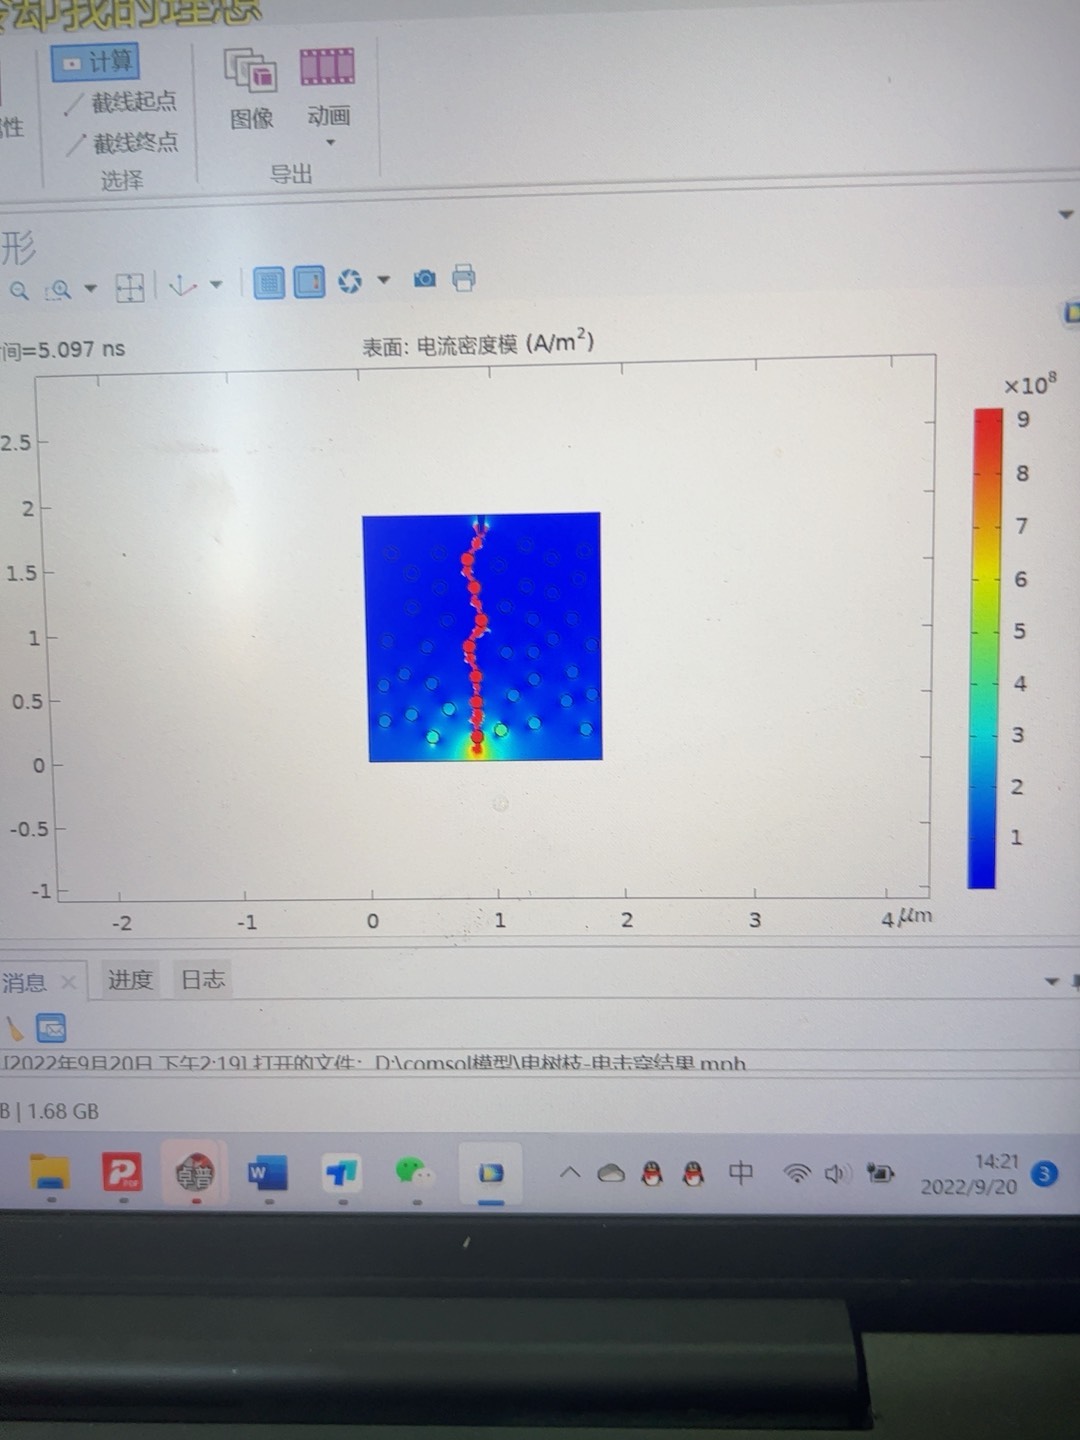Click the second QQ penguin tray icon
This screenshot has height=1440, width=1080.
click(x=693, y=1173)
